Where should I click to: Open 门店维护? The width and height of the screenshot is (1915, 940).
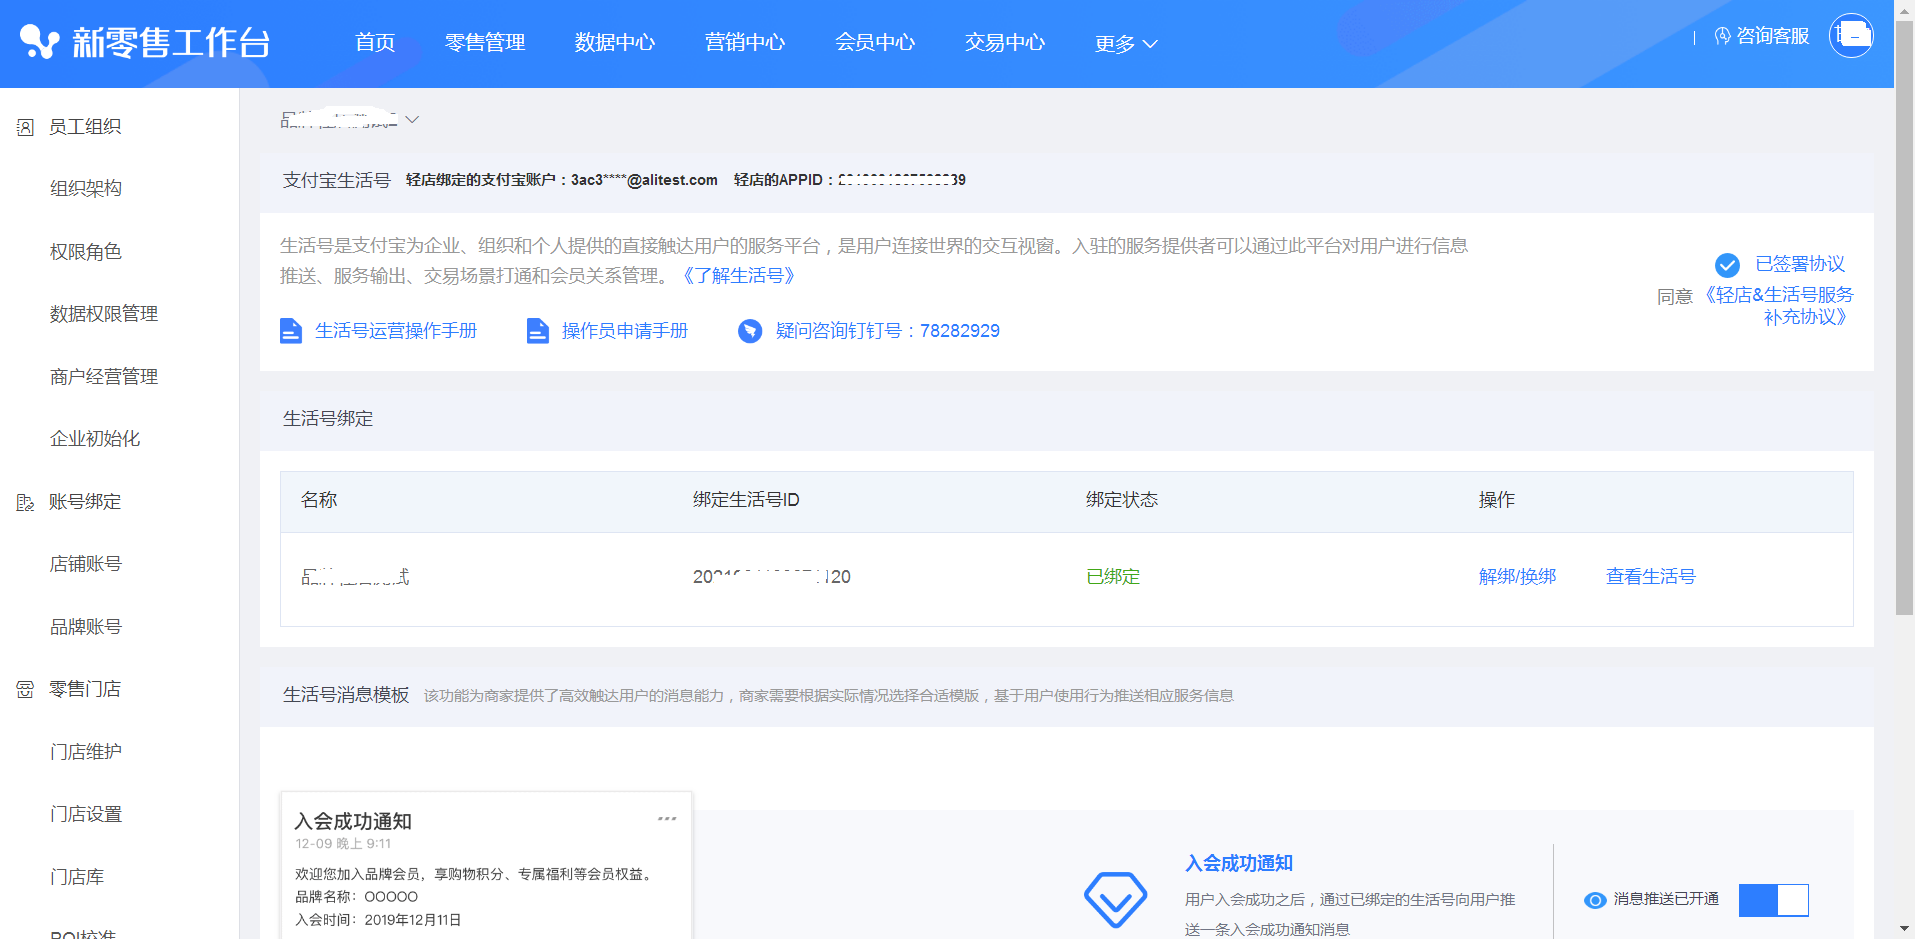pos(86,752)
